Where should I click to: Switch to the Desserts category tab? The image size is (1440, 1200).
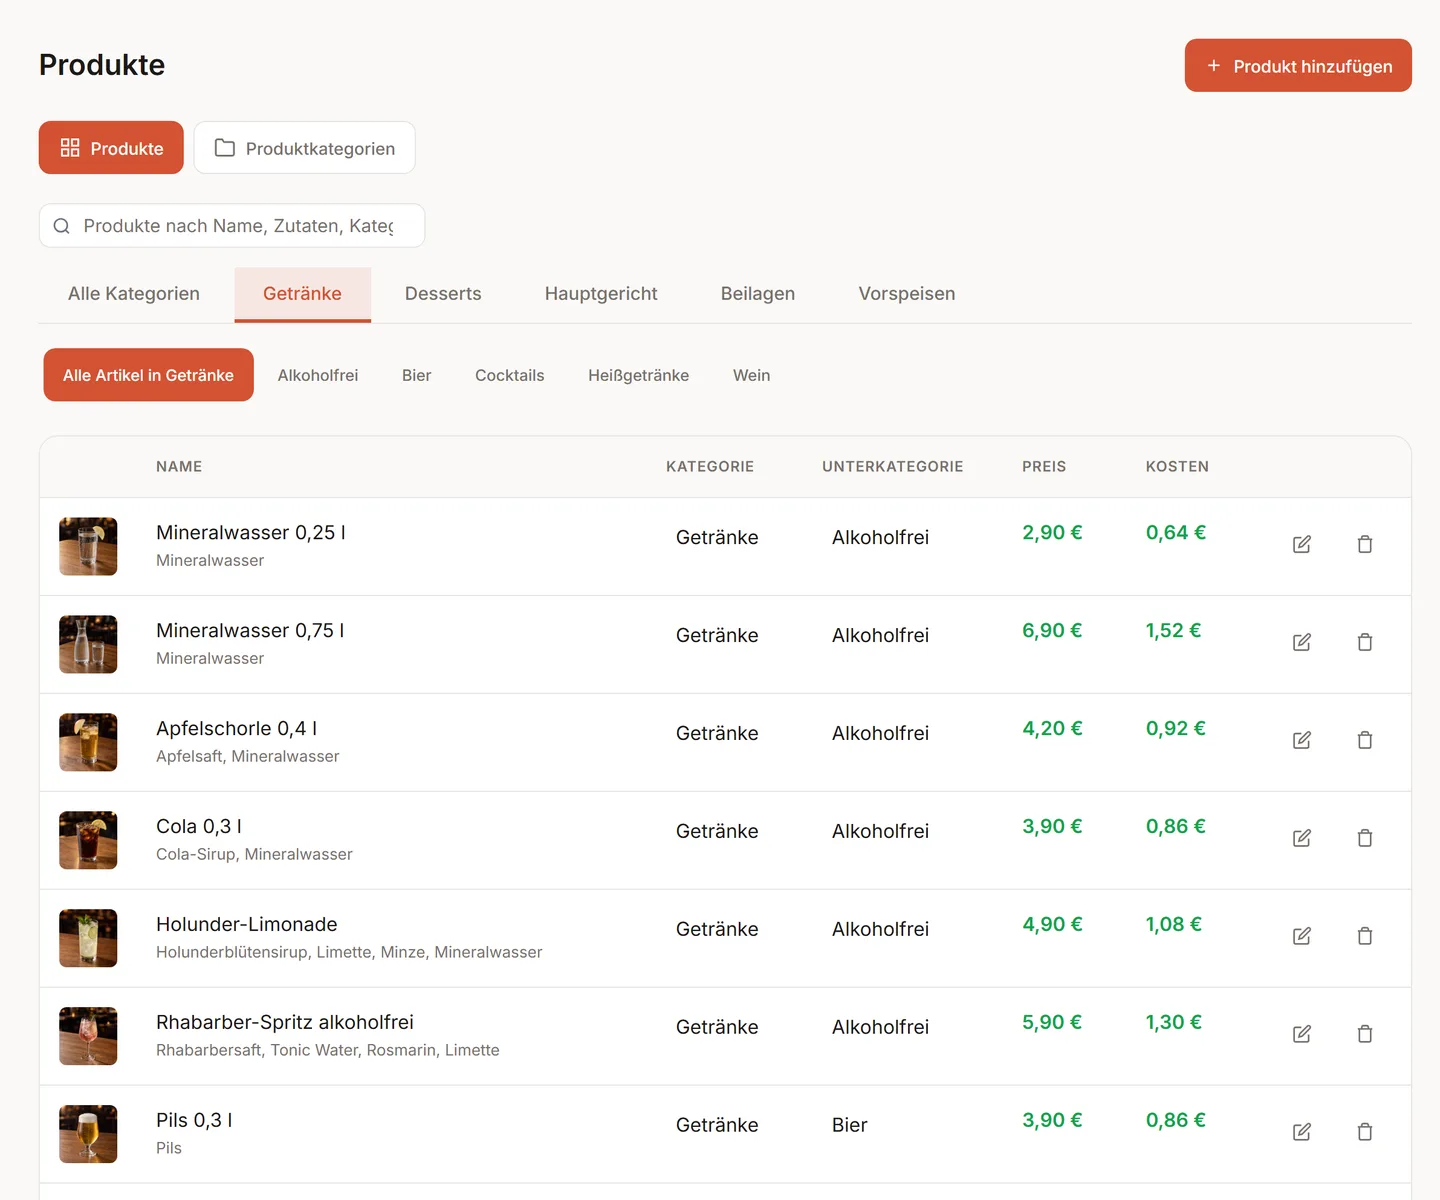(443, 294)
